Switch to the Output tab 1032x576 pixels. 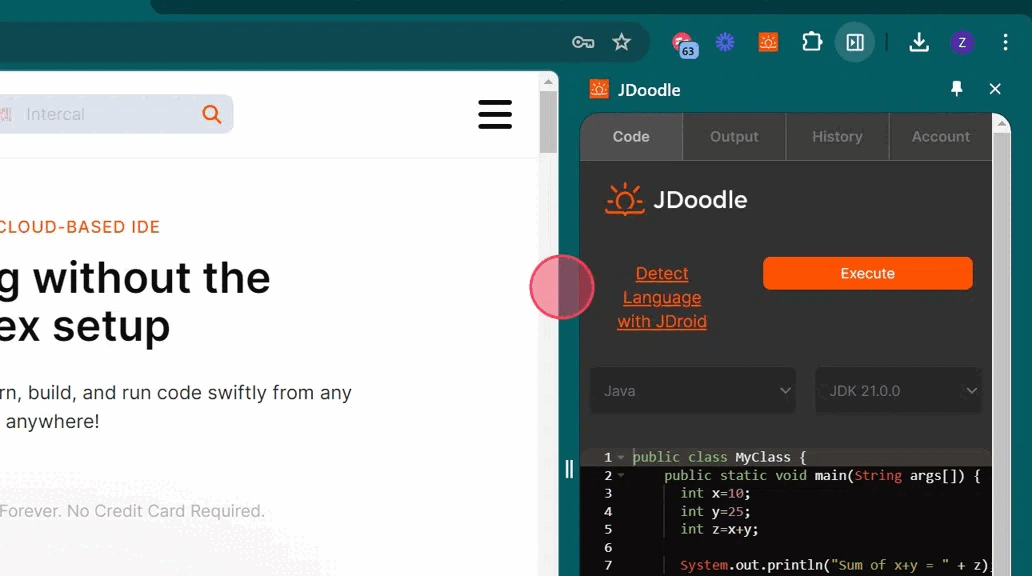pos(734,137)
